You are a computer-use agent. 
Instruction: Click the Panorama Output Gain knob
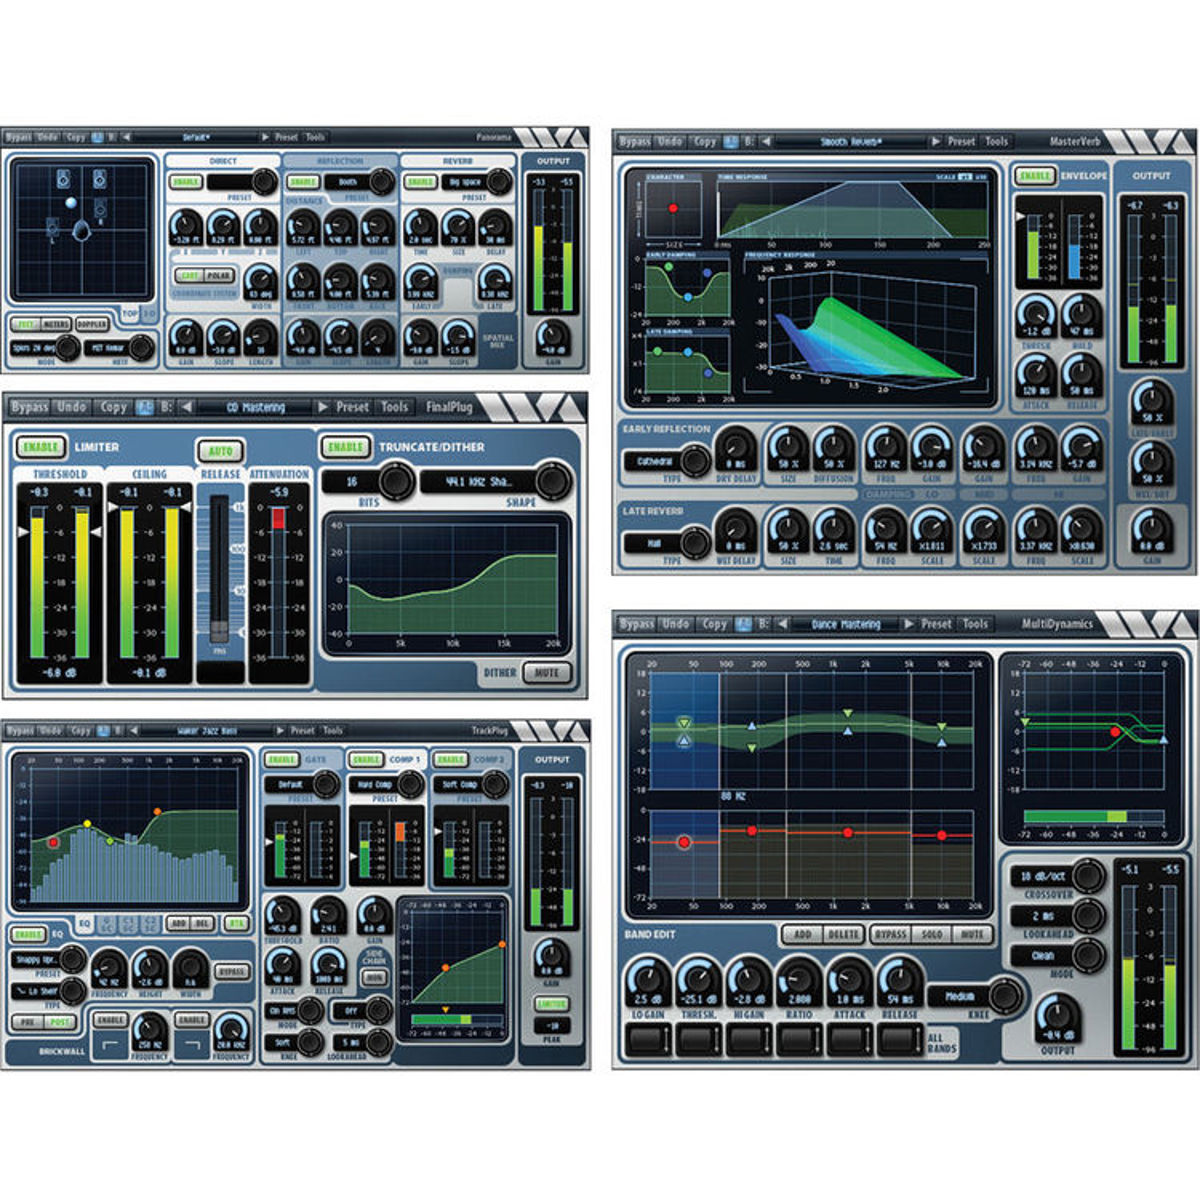[x=552, y=337]
